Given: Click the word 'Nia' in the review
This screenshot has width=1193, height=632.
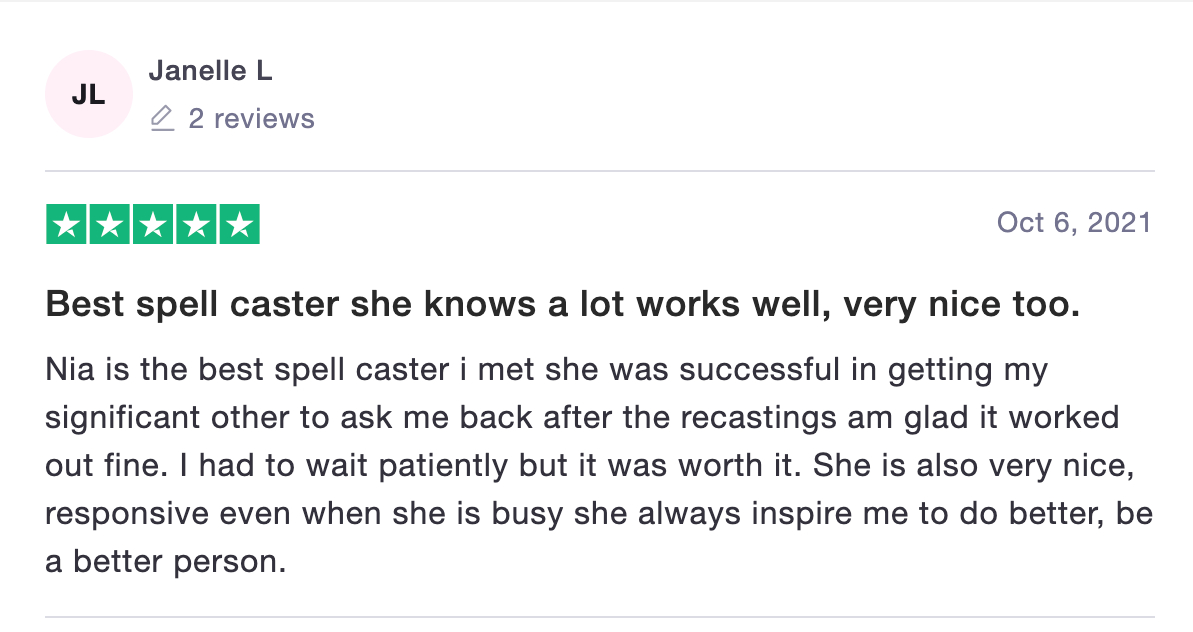Looking at the screenshot, I should tap(70, 370).
